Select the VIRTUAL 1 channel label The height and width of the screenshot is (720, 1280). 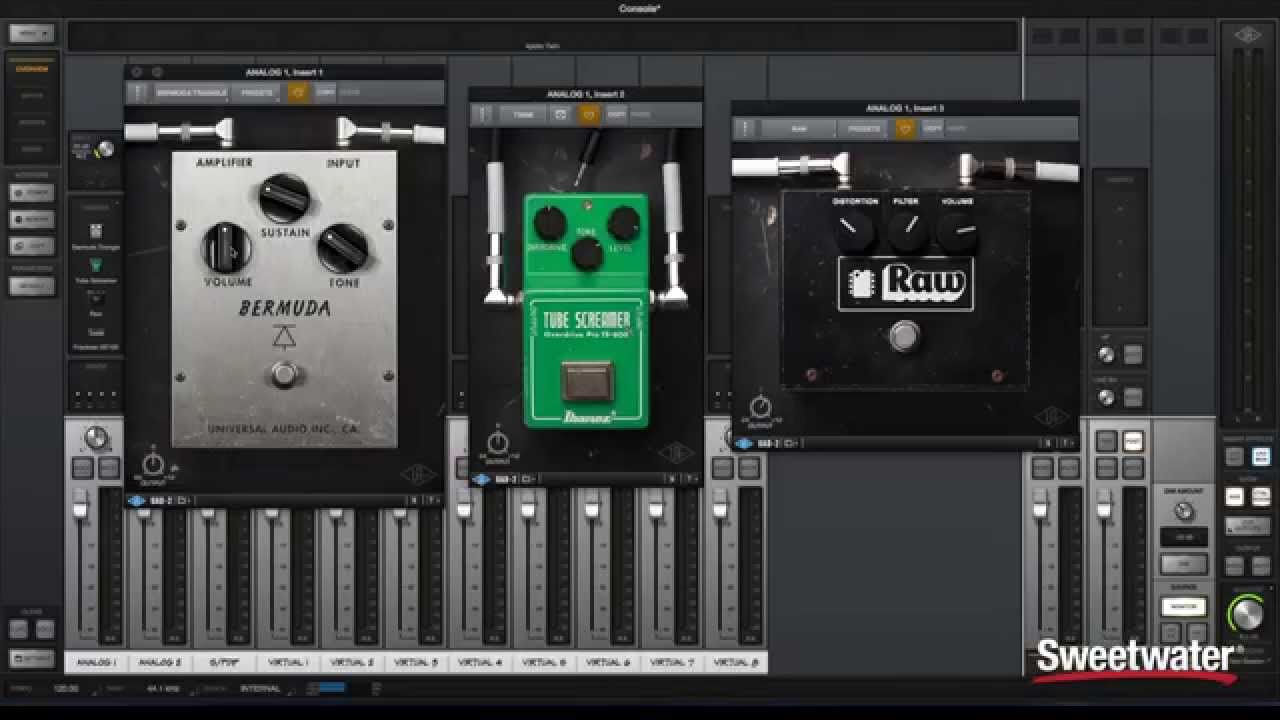click(x=288, y=662)
